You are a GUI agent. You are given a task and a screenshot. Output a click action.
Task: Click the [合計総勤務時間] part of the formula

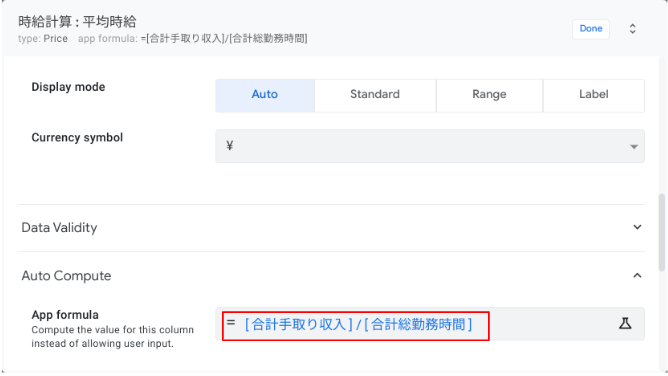point(418,325)
